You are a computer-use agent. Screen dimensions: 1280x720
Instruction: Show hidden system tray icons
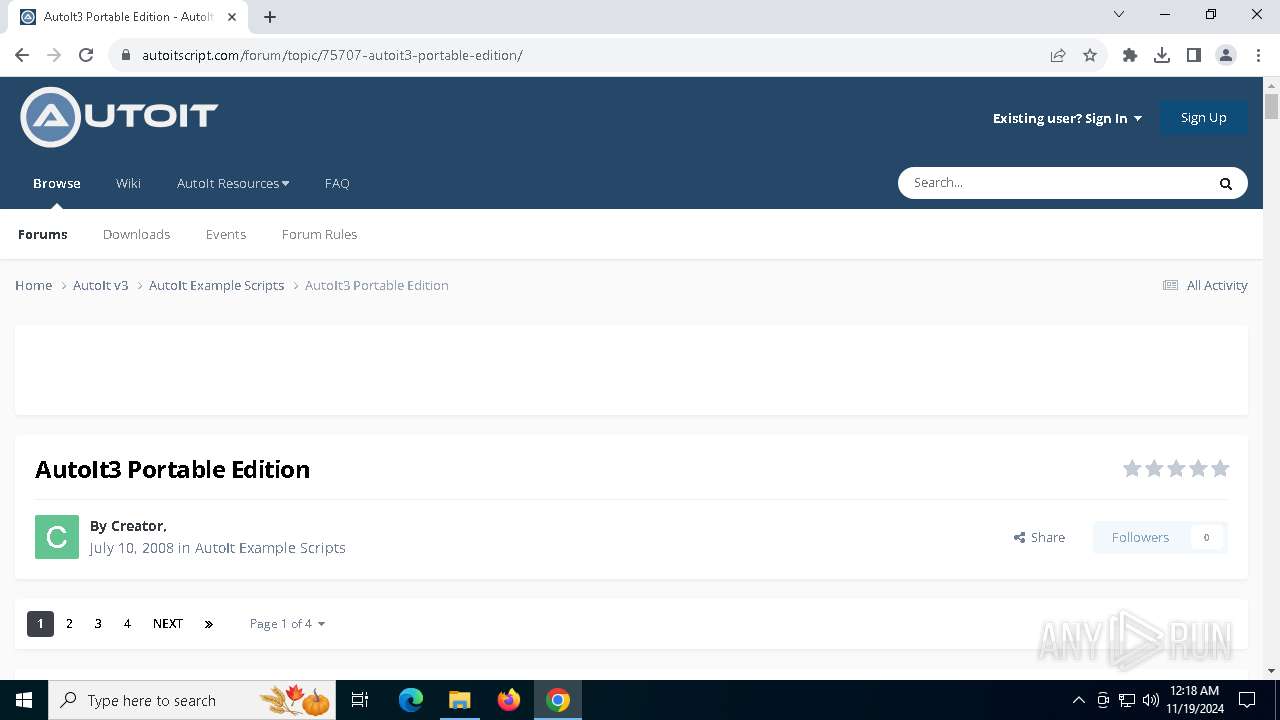click(1079, 700)
